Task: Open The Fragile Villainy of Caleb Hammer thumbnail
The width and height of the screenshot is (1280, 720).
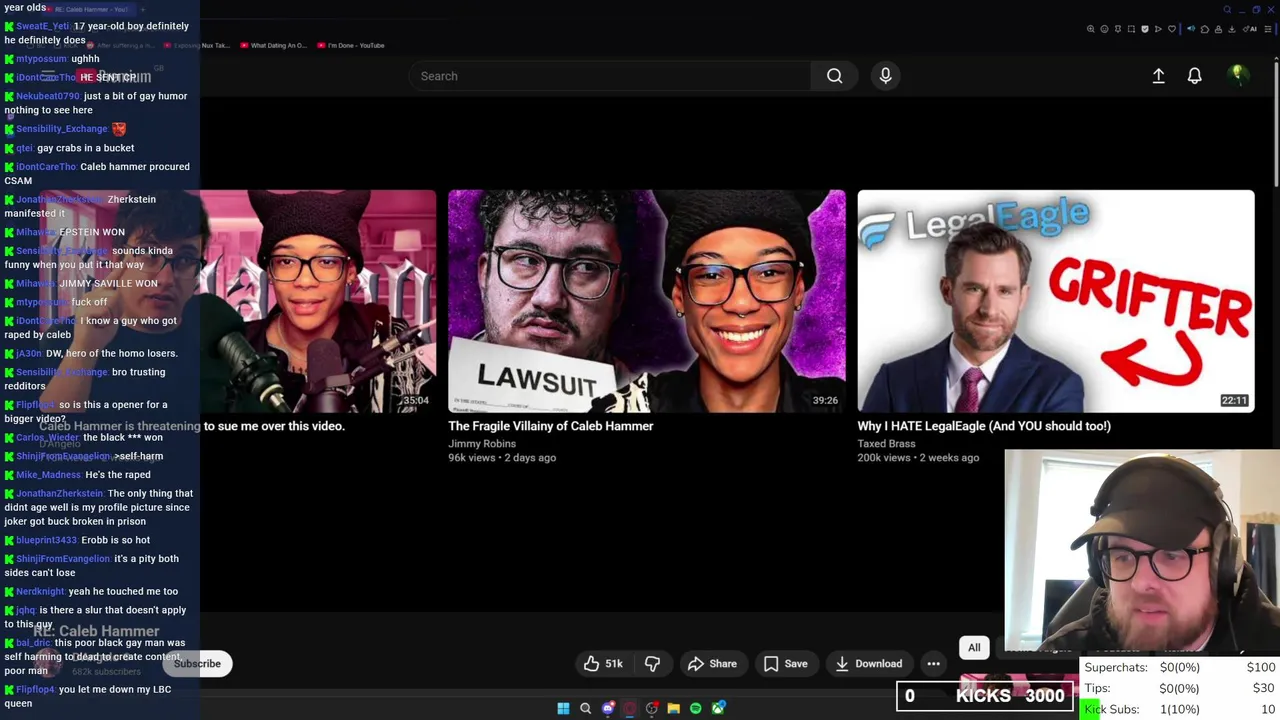Action: (x=646, y=301)
